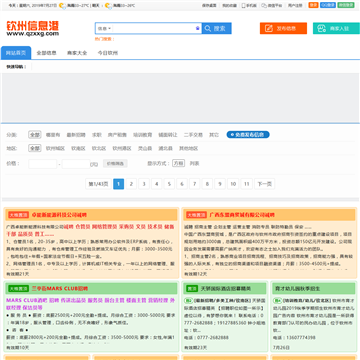Image resolution: width=360 pixels, height=360 pixels.
Task: Filter area by 钦北区
Action: (x=99, y=148)
